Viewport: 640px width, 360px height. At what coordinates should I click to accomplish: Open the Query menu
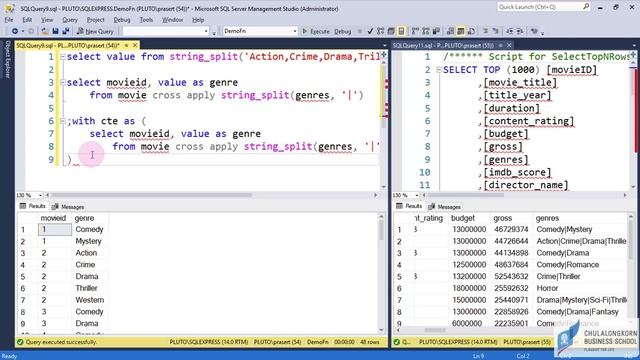(x=70, y=20)
